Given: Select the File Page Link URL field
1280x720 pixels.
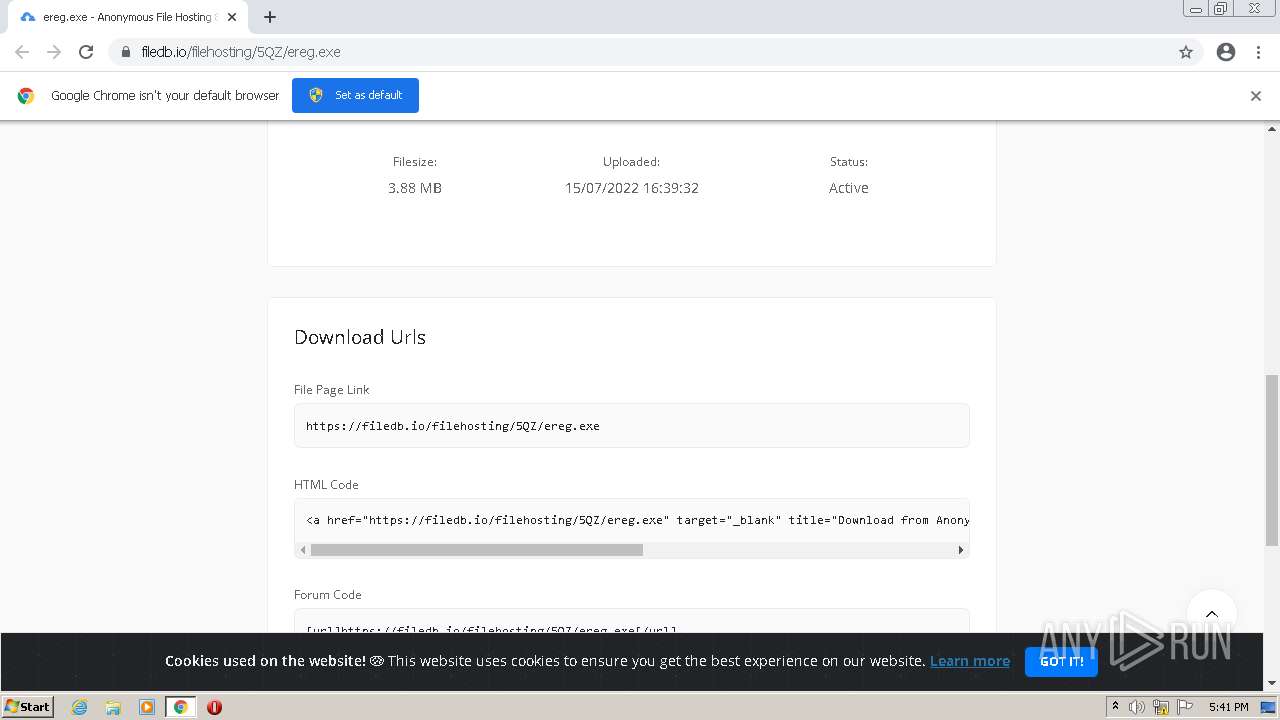Looking at the screenshot, I should [632, 426].
